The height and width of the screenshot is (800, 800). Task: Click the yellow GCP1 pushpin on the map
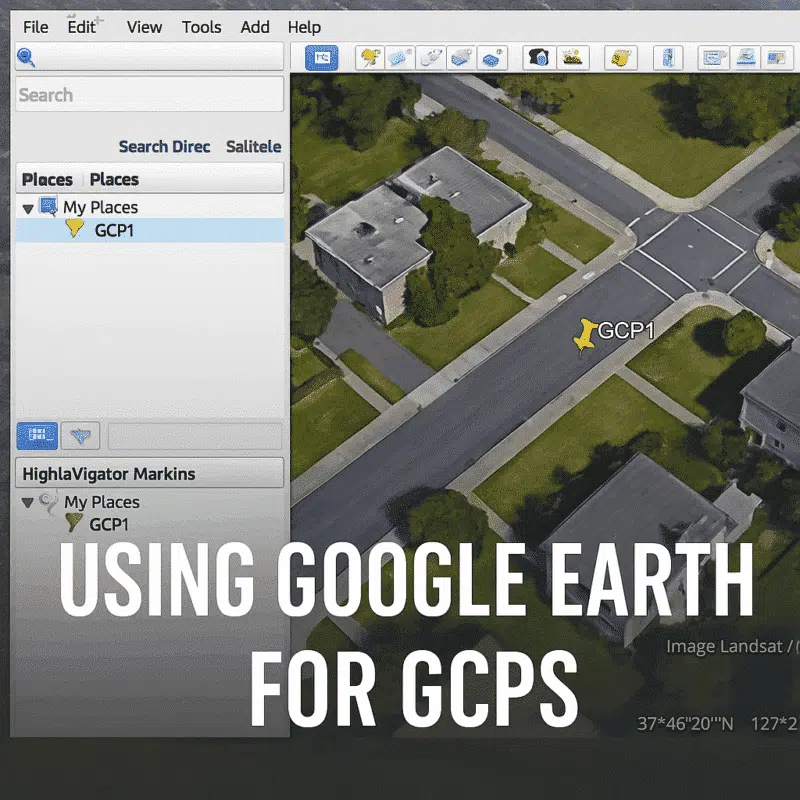[x=585, y=336]
